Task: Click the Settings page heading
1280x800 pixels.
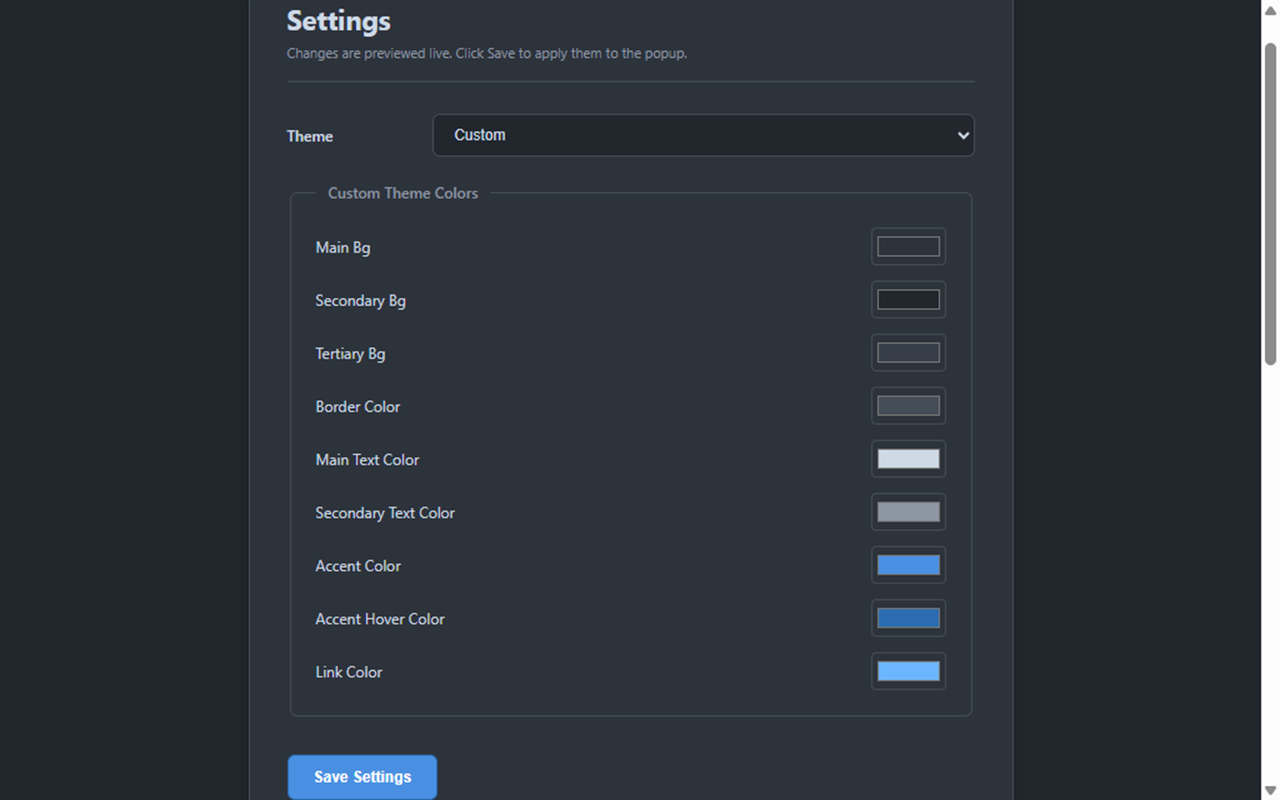Action: click(338, 20)
